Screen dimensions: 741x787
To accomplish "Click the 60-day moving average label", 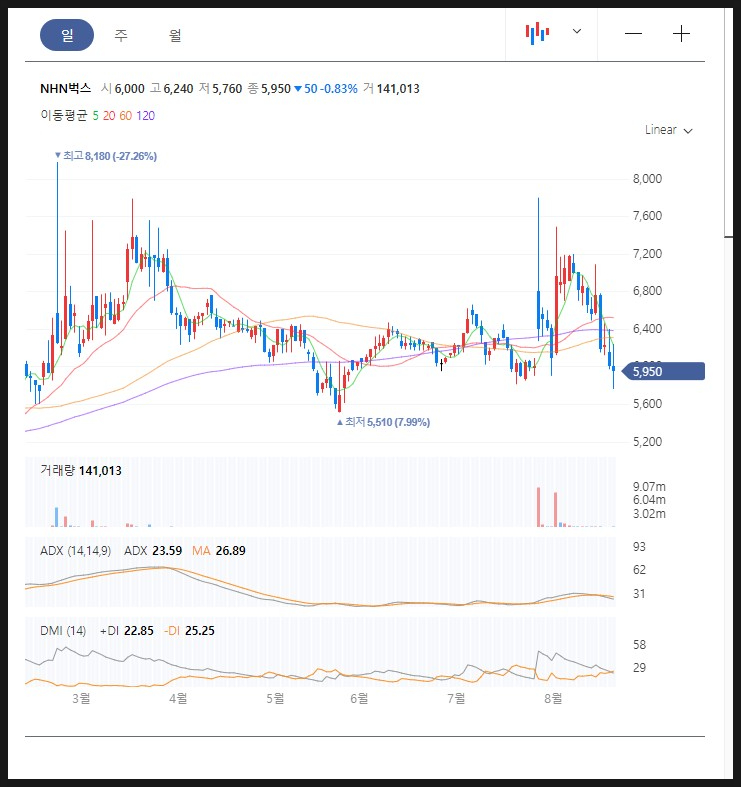I will 126,116.
